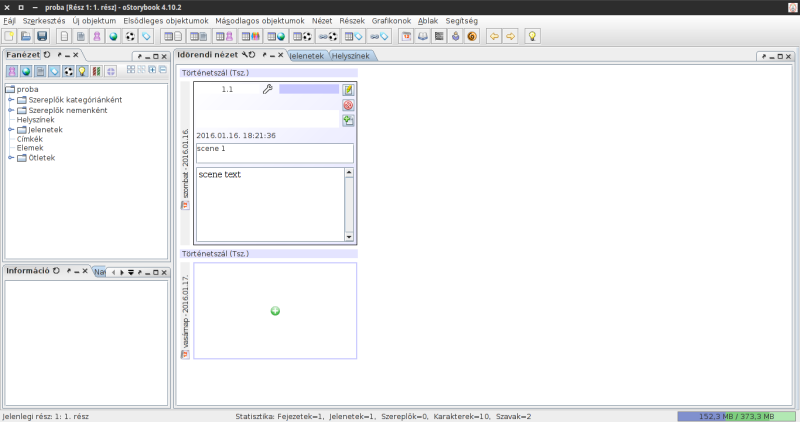Select Elemek in the tree

pyautogui.click(x=30, y=148)
